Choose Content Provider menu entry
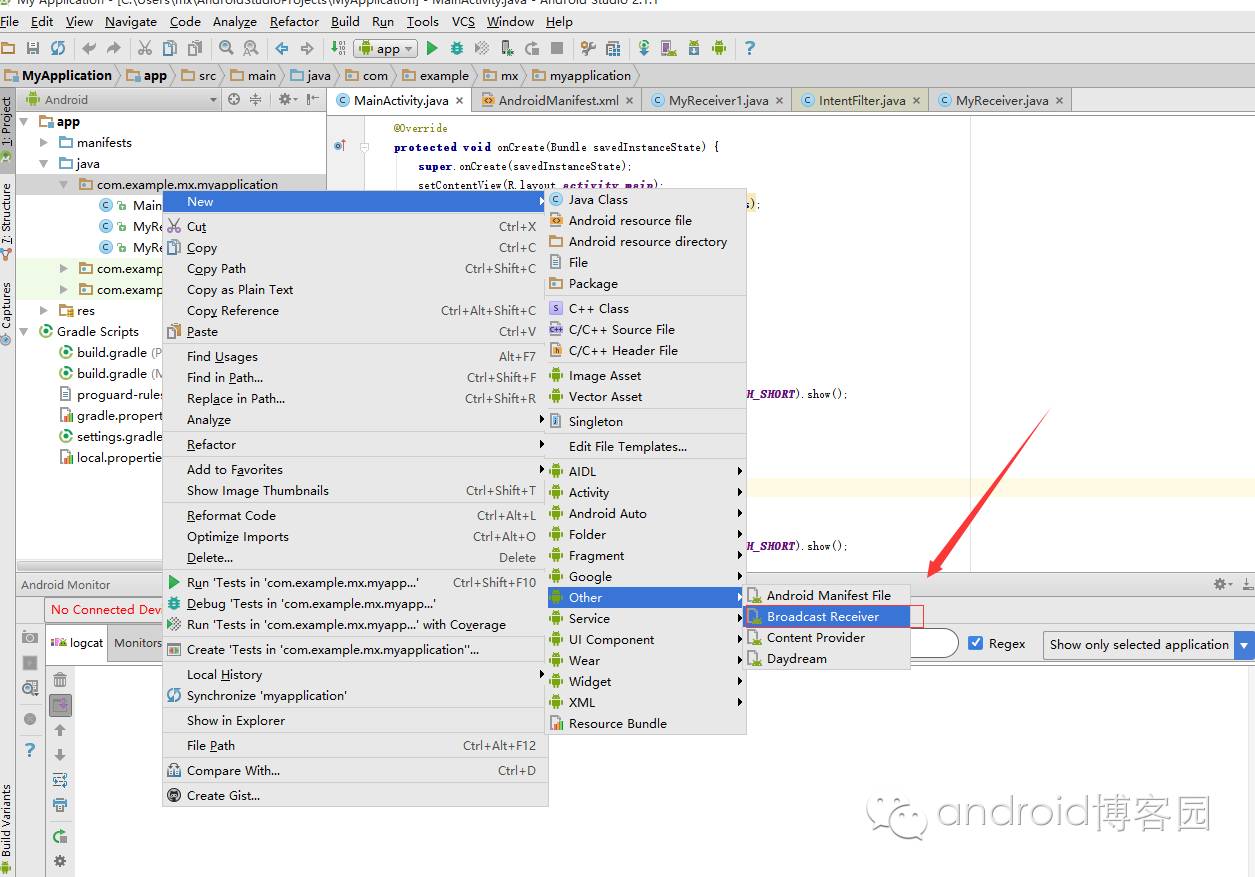 click(827, 637)
